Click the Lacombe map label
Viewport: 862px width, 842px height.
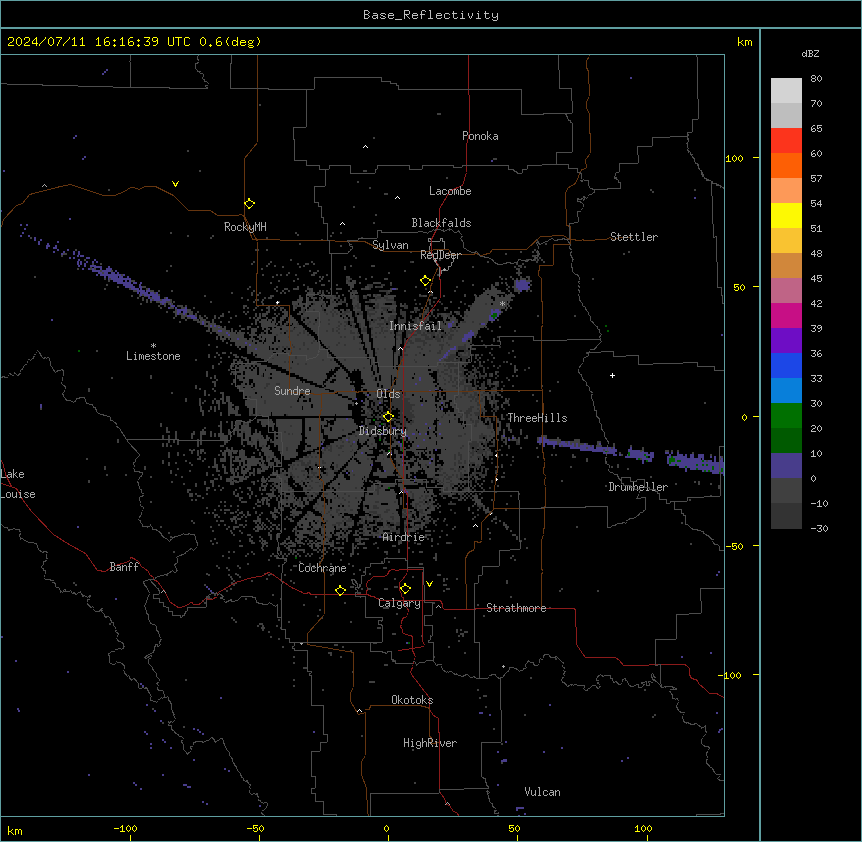coord(450,191)
